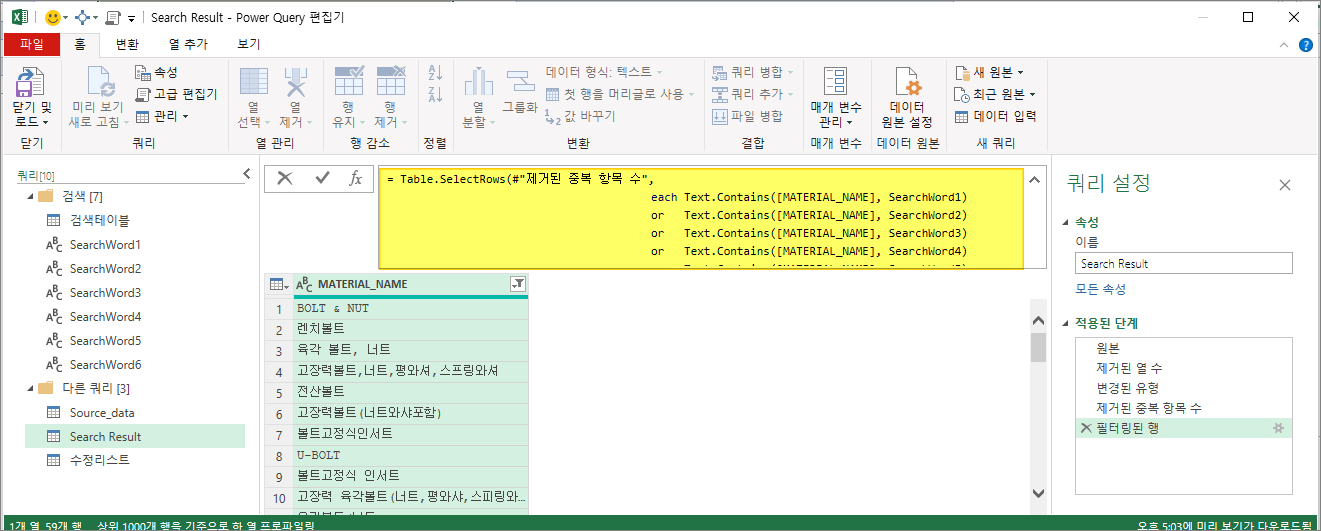The width and height of the screenshot is (1321, 531).
Task: Click the 매개 변수 관리 icon
Action: tap(835, 82)
